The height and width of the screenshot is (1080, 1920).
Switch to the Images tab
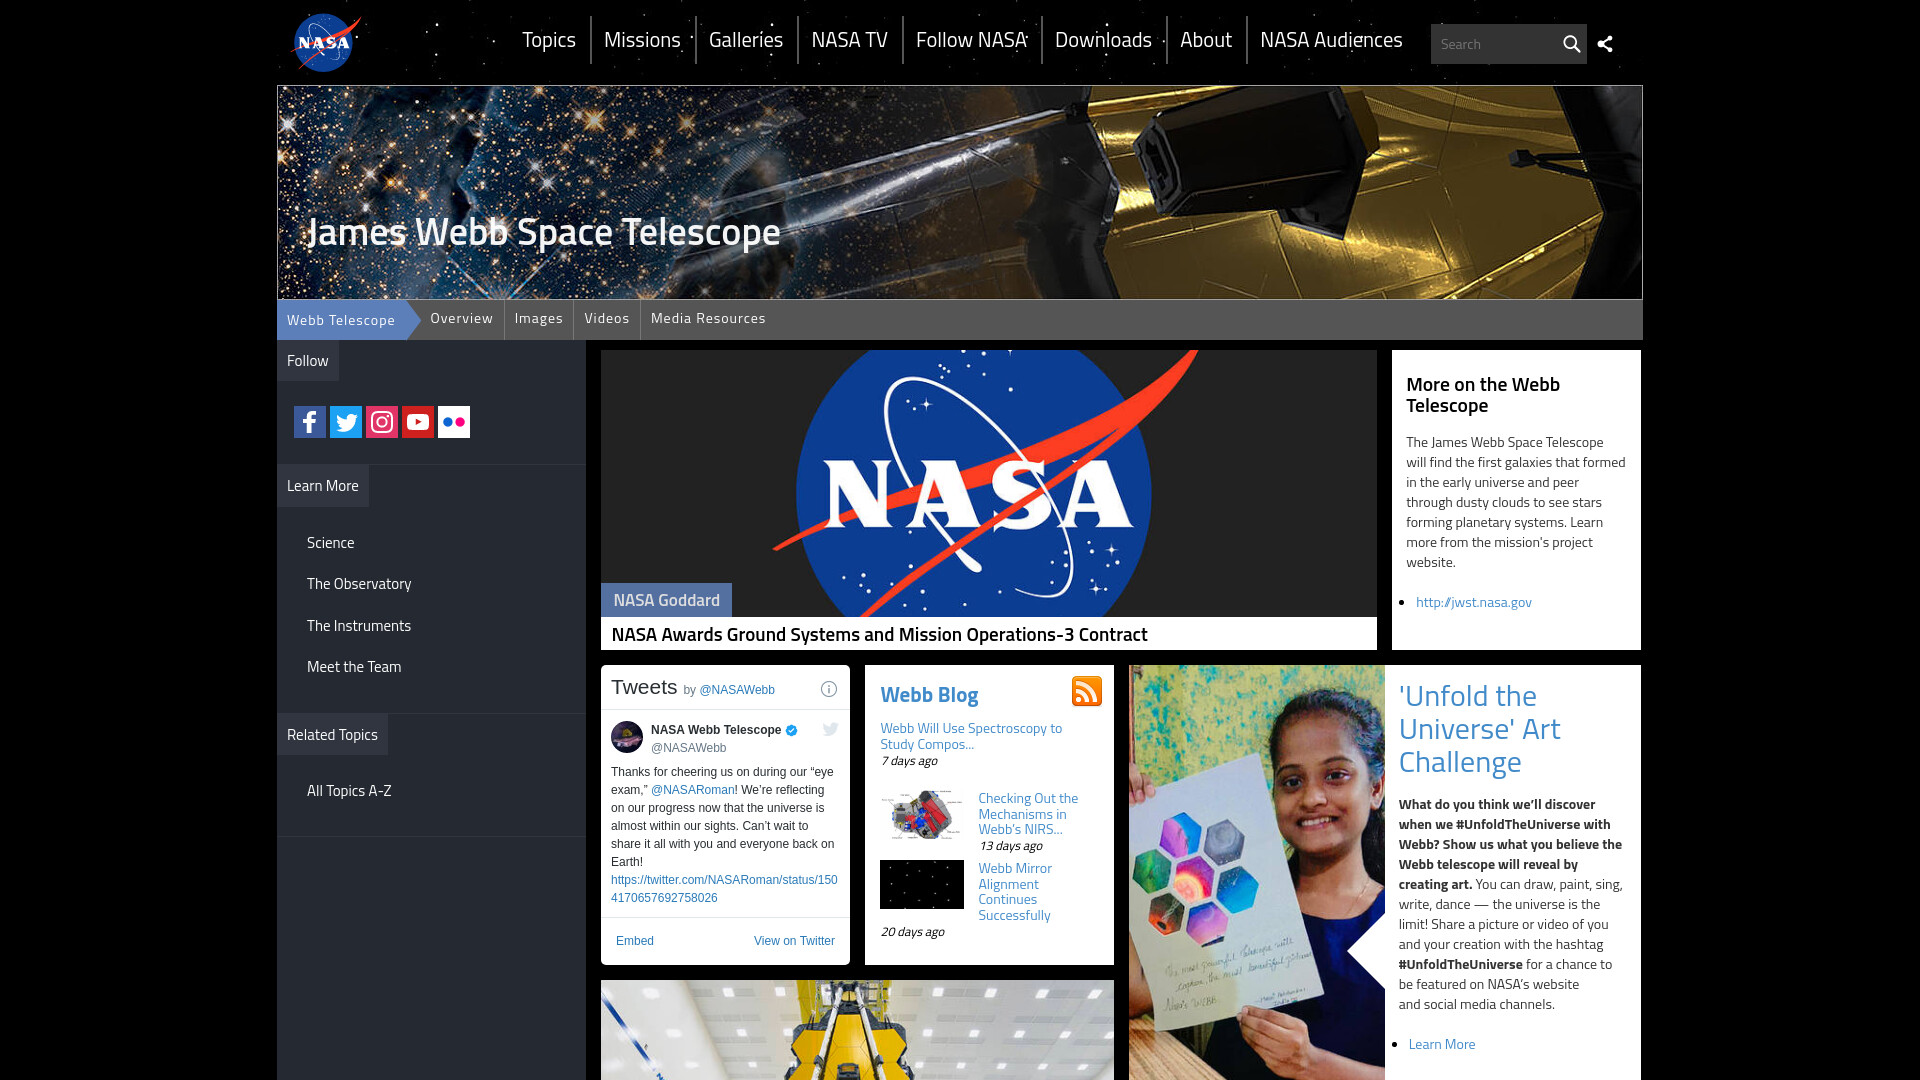tap(539, 319)
